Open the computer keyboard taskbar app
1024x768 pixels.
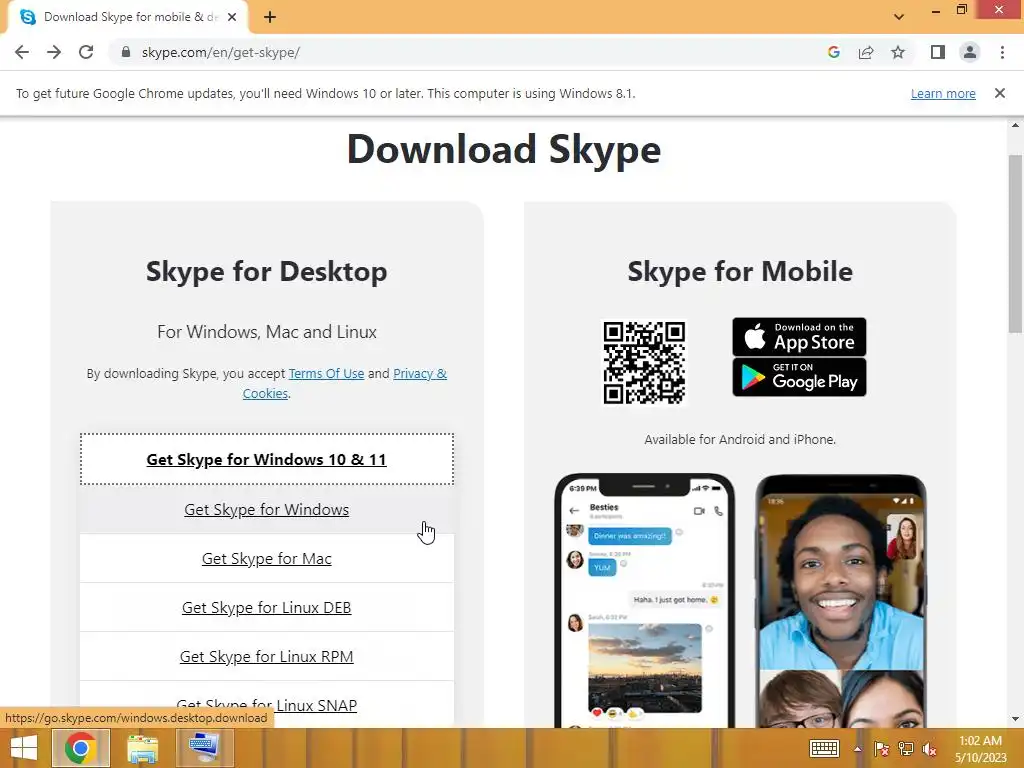click(x=205, y=748)
